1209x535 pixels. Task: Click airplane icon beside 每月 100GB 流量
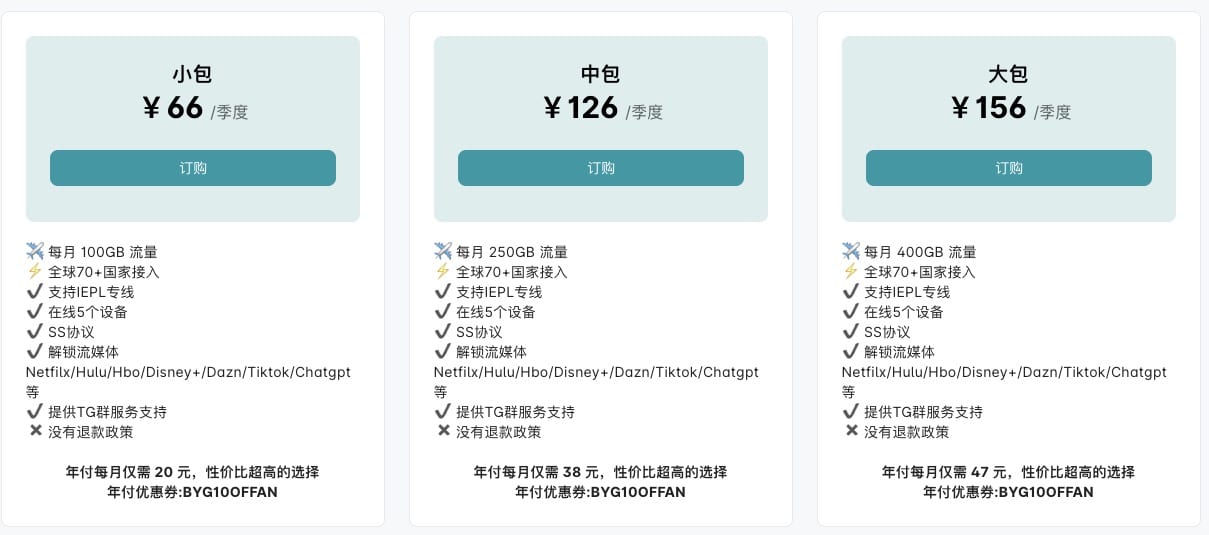[x=35, y=251]
